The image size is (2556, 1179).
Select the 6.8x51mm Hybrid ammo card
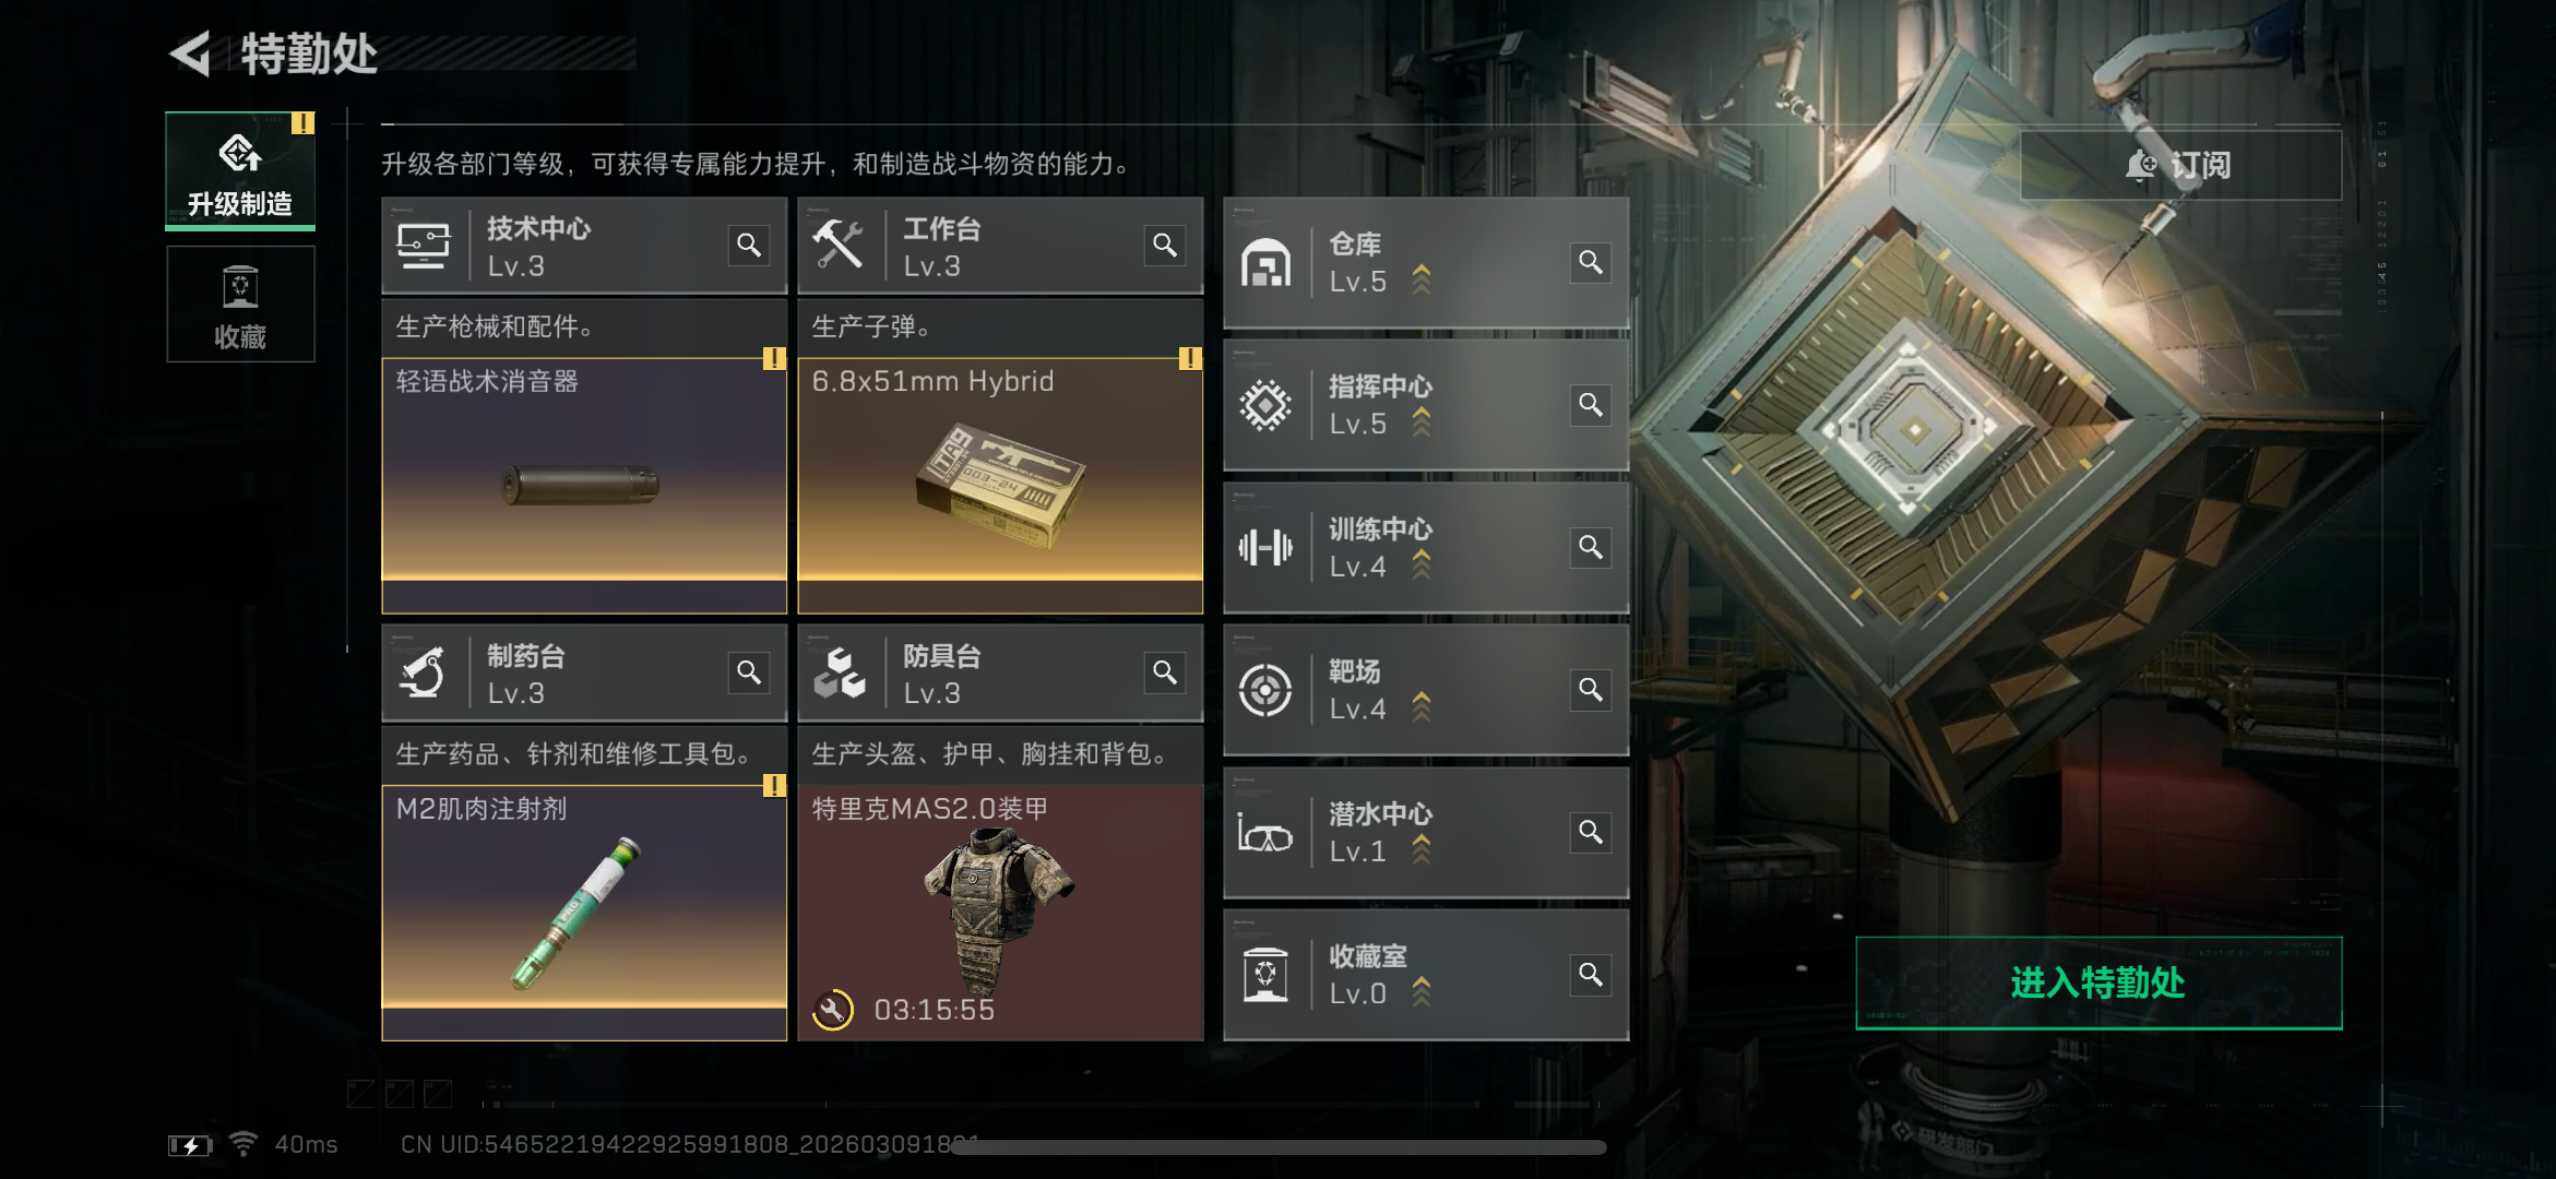pos(1000,485)
